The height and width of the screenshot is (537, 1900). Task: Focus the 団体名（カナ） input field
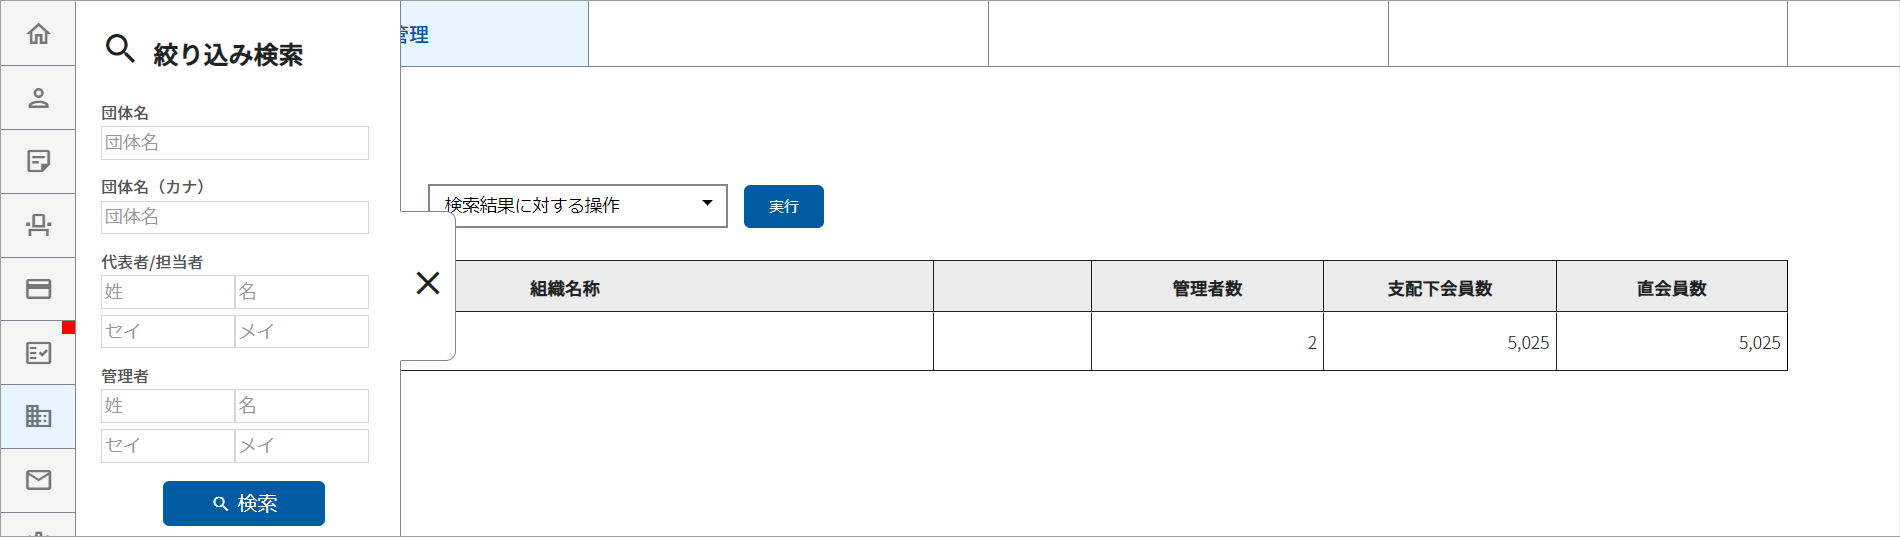pyautogui.click(x=235, y=217)
